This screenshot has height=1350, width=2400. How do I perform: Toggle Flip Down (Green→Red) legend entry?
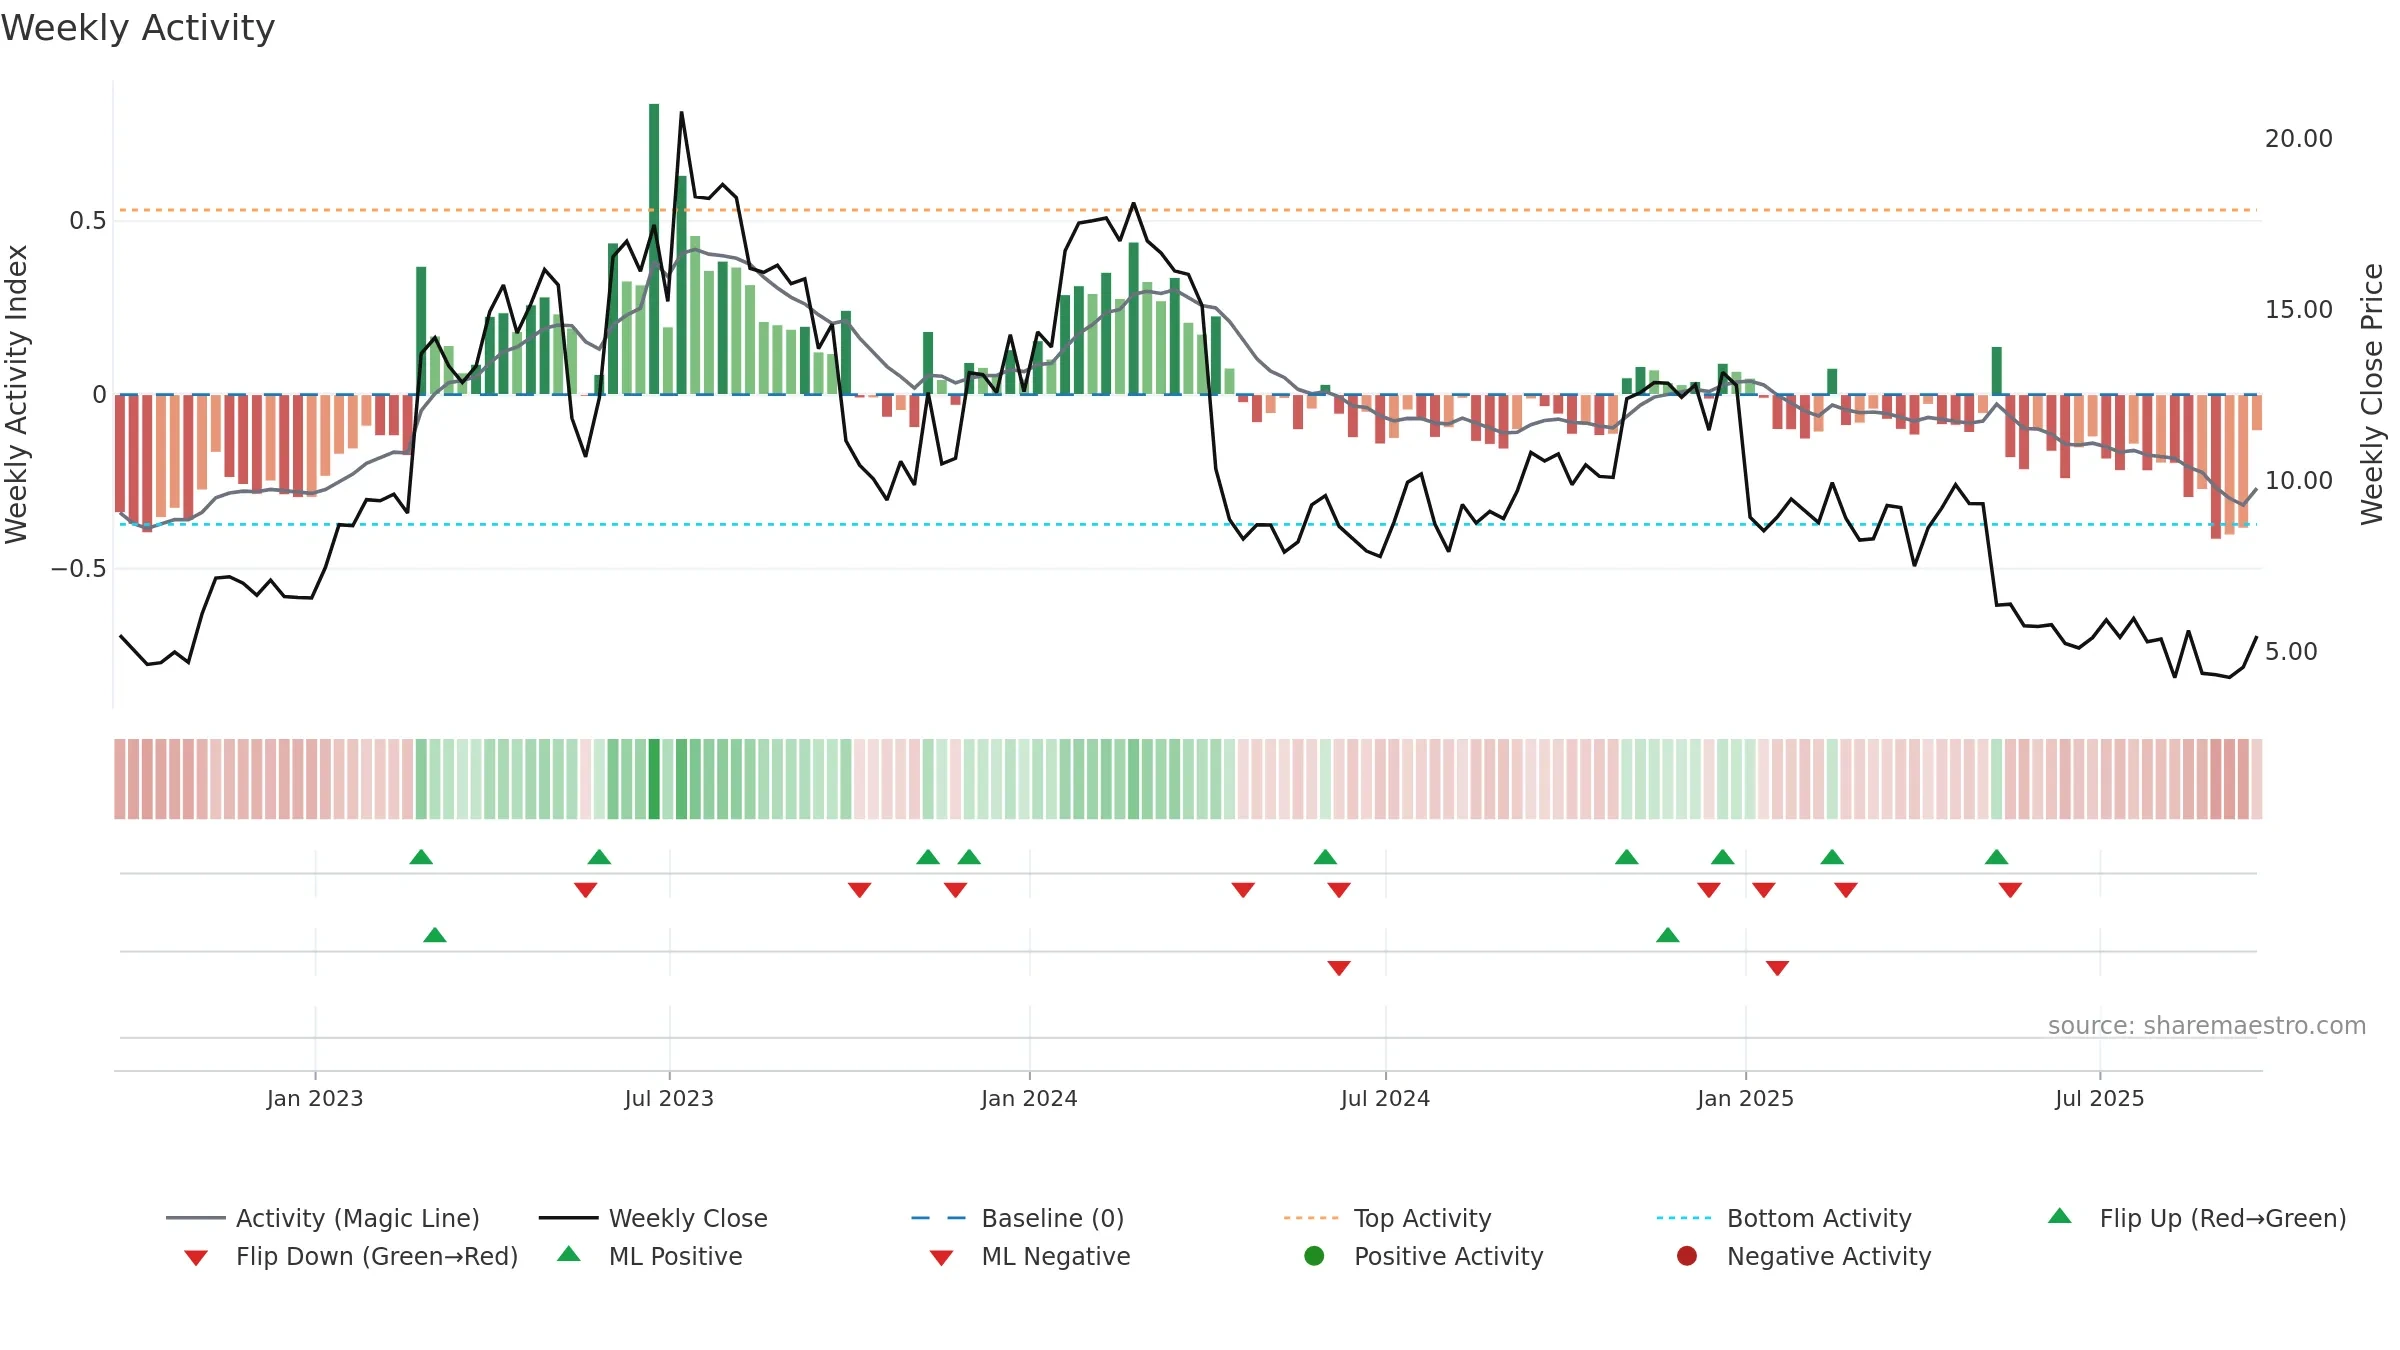click(350, 1256)
